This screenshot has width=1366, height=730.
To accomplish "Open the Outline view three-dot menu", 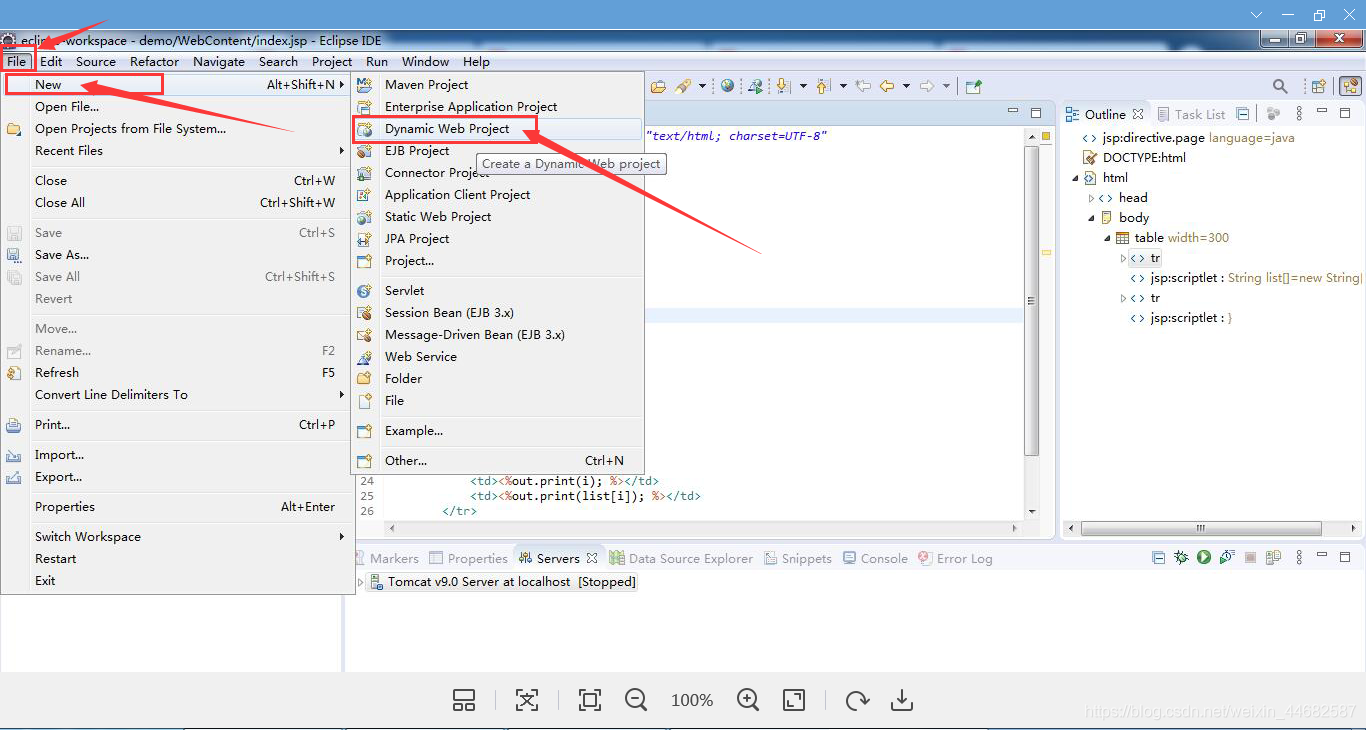I will 1299,114.
